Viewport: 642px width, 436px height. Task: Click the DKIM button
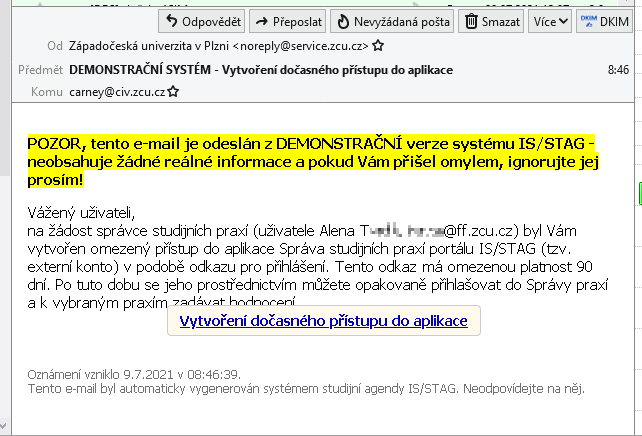coord(604,21)
